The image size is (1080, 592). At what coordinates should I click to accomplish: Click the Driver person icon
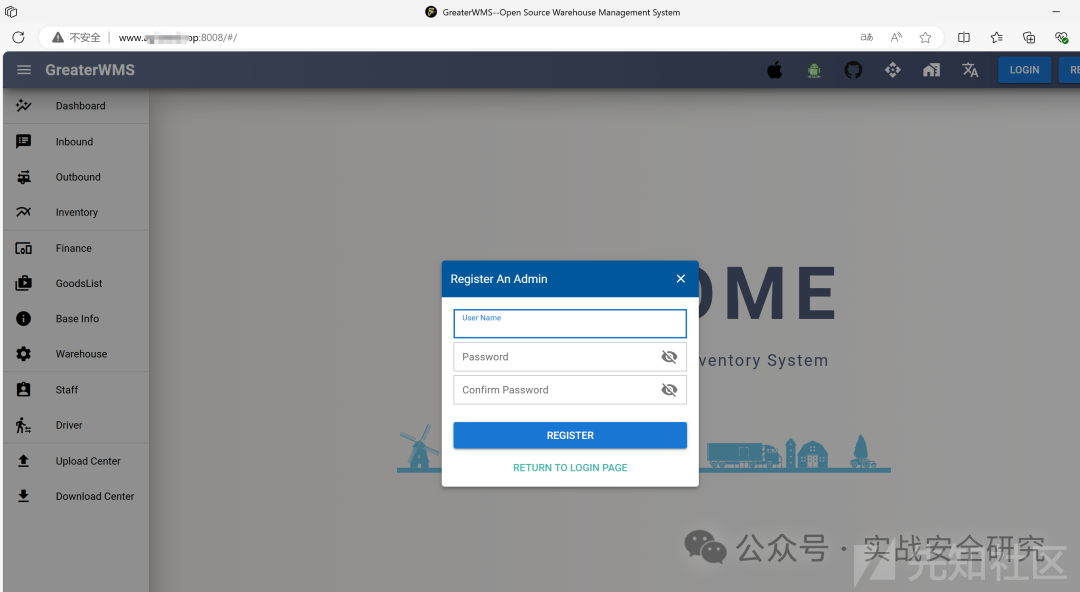click(23, 425)
